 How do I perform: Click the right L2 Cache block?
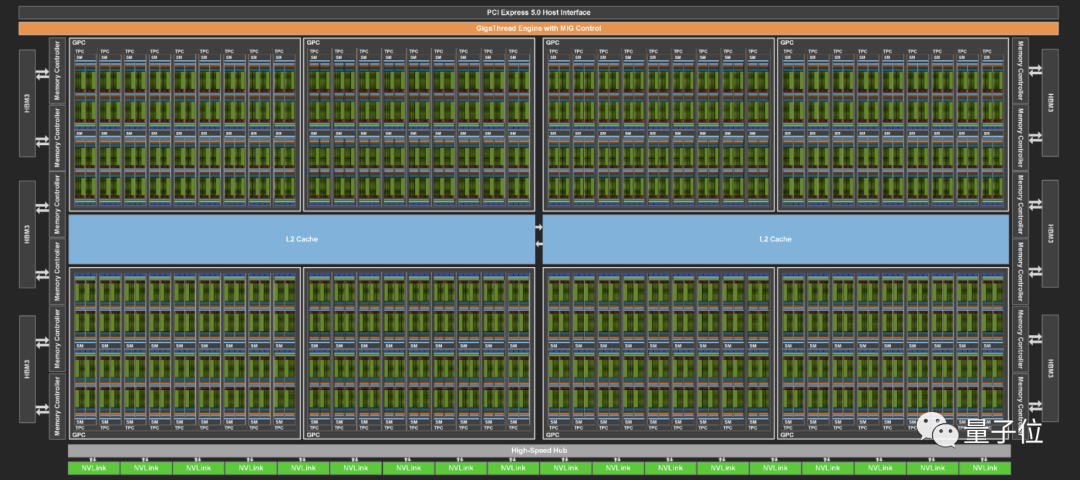(x=775, y=239)
